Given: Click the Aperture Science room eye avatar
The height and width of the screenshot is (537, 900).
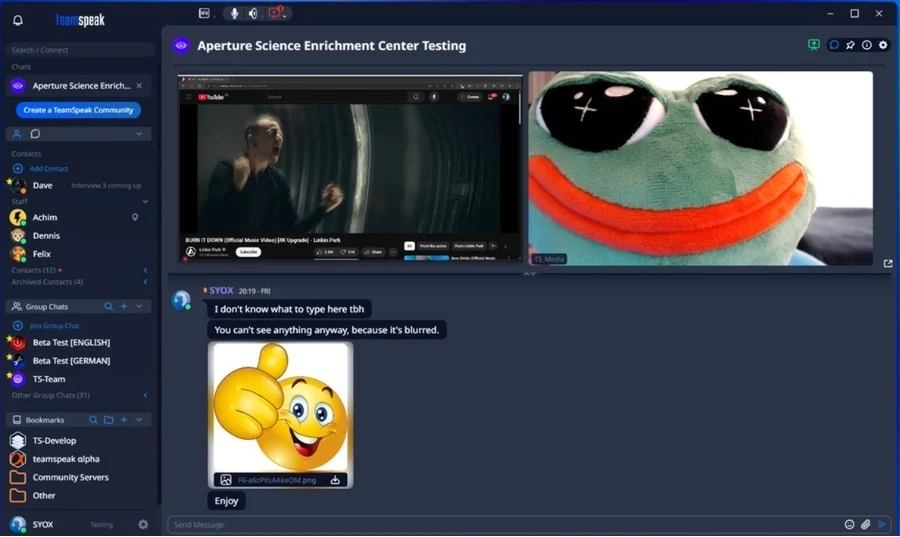Looking at the screenshot, I should pos(181,45).
